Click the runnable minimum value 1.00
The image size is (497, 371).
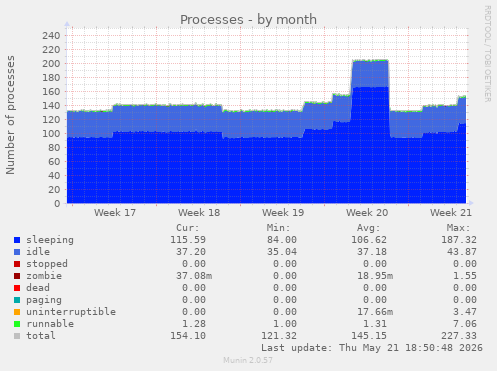coord(284,324)
